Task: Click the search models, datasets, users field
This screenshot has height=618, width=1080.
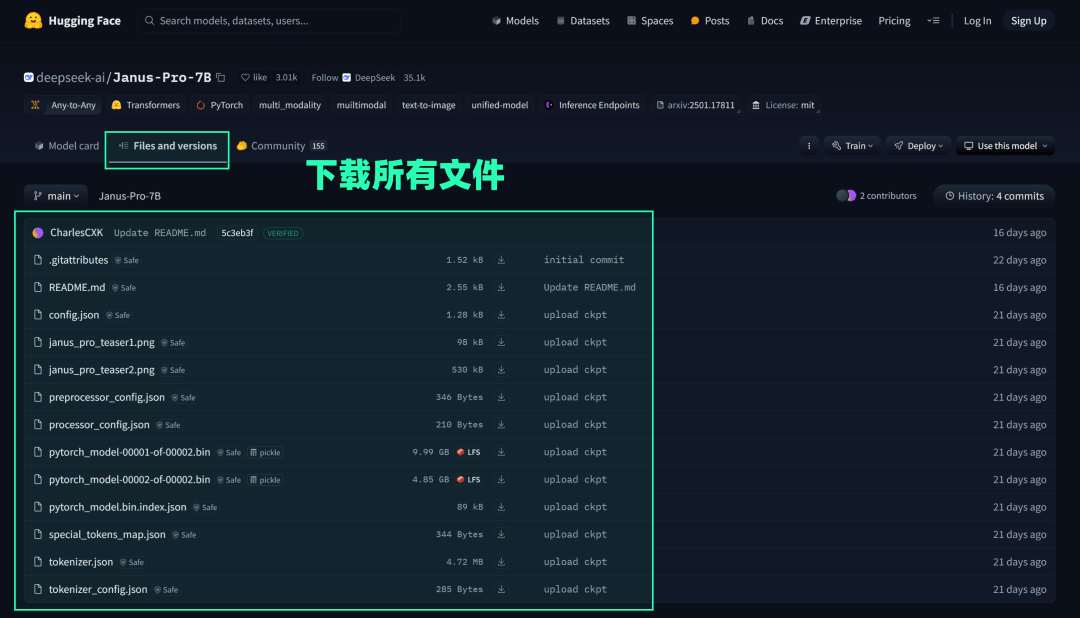Action: (x=269, y=21)
